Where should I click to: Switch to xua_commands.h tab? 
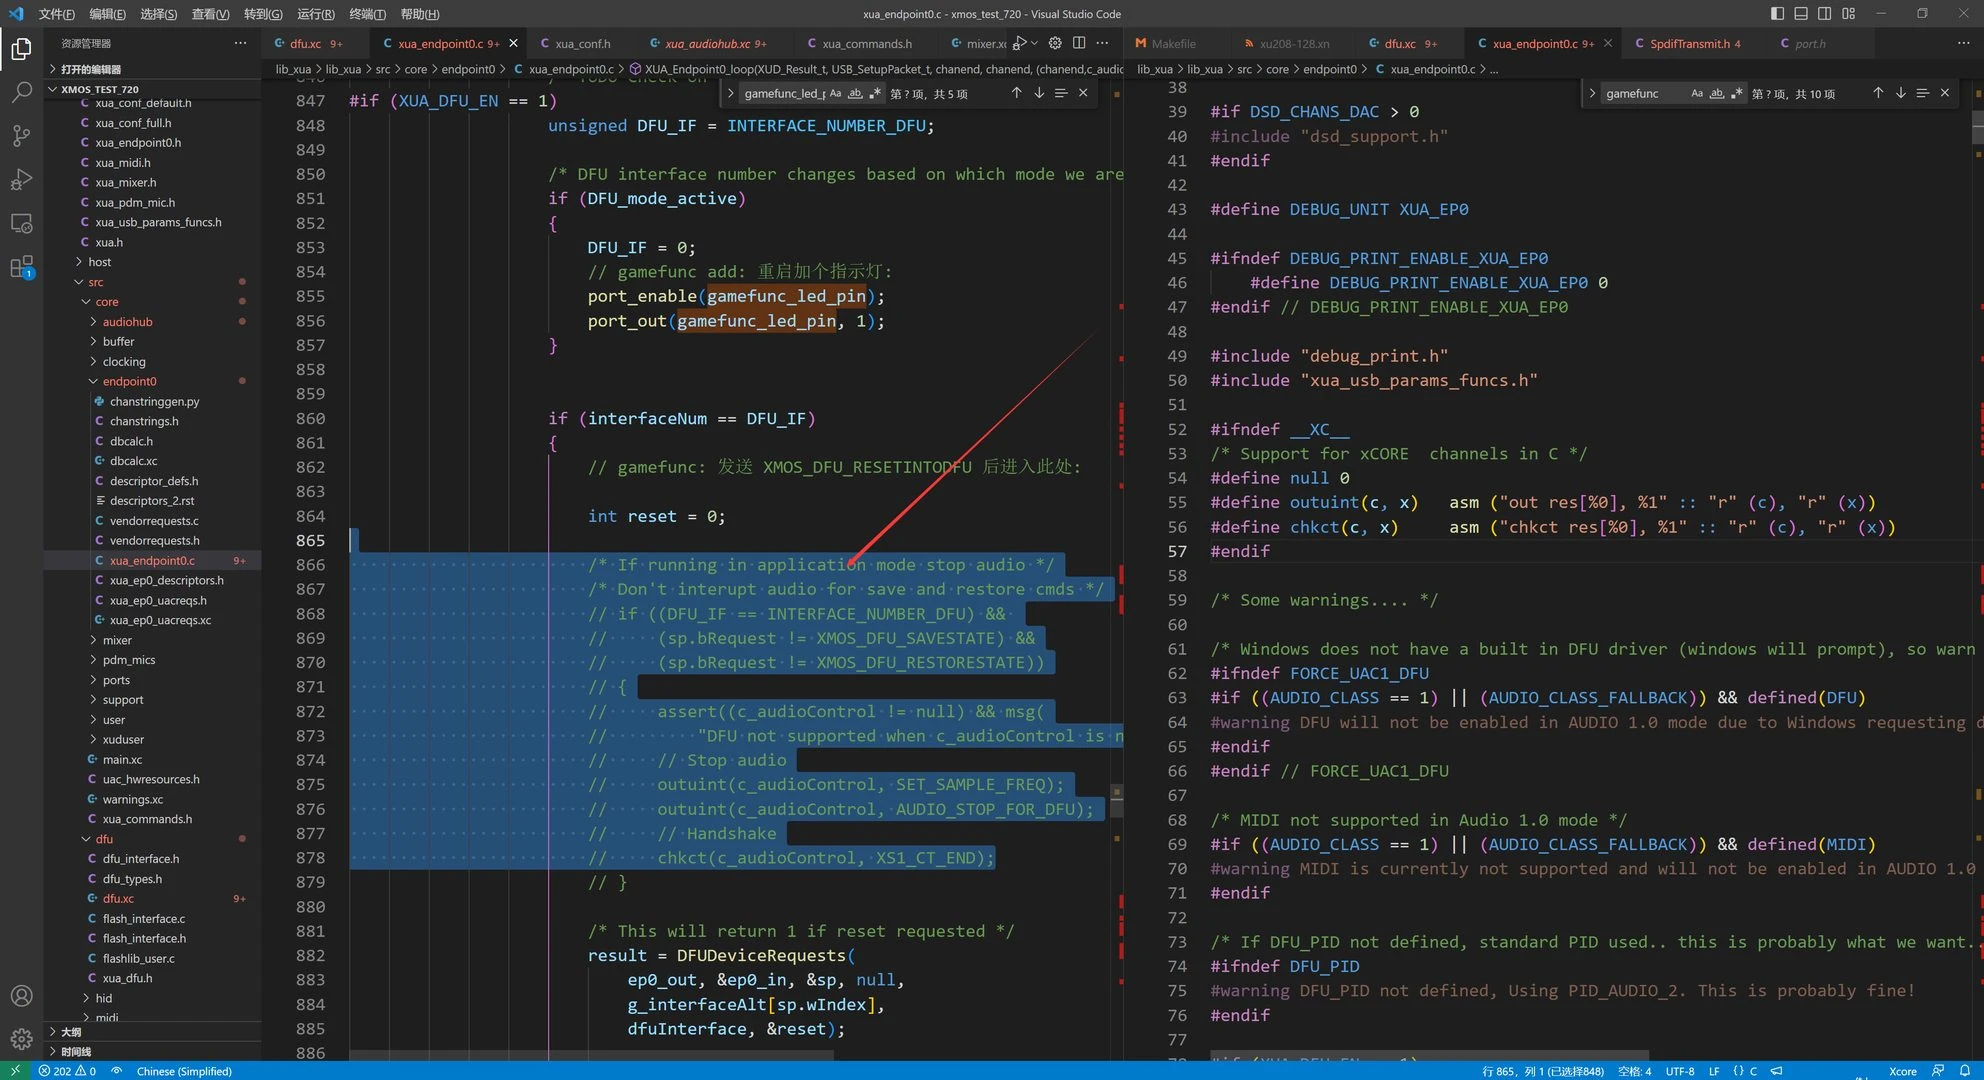pyautogui.click(x=864, y=43)
